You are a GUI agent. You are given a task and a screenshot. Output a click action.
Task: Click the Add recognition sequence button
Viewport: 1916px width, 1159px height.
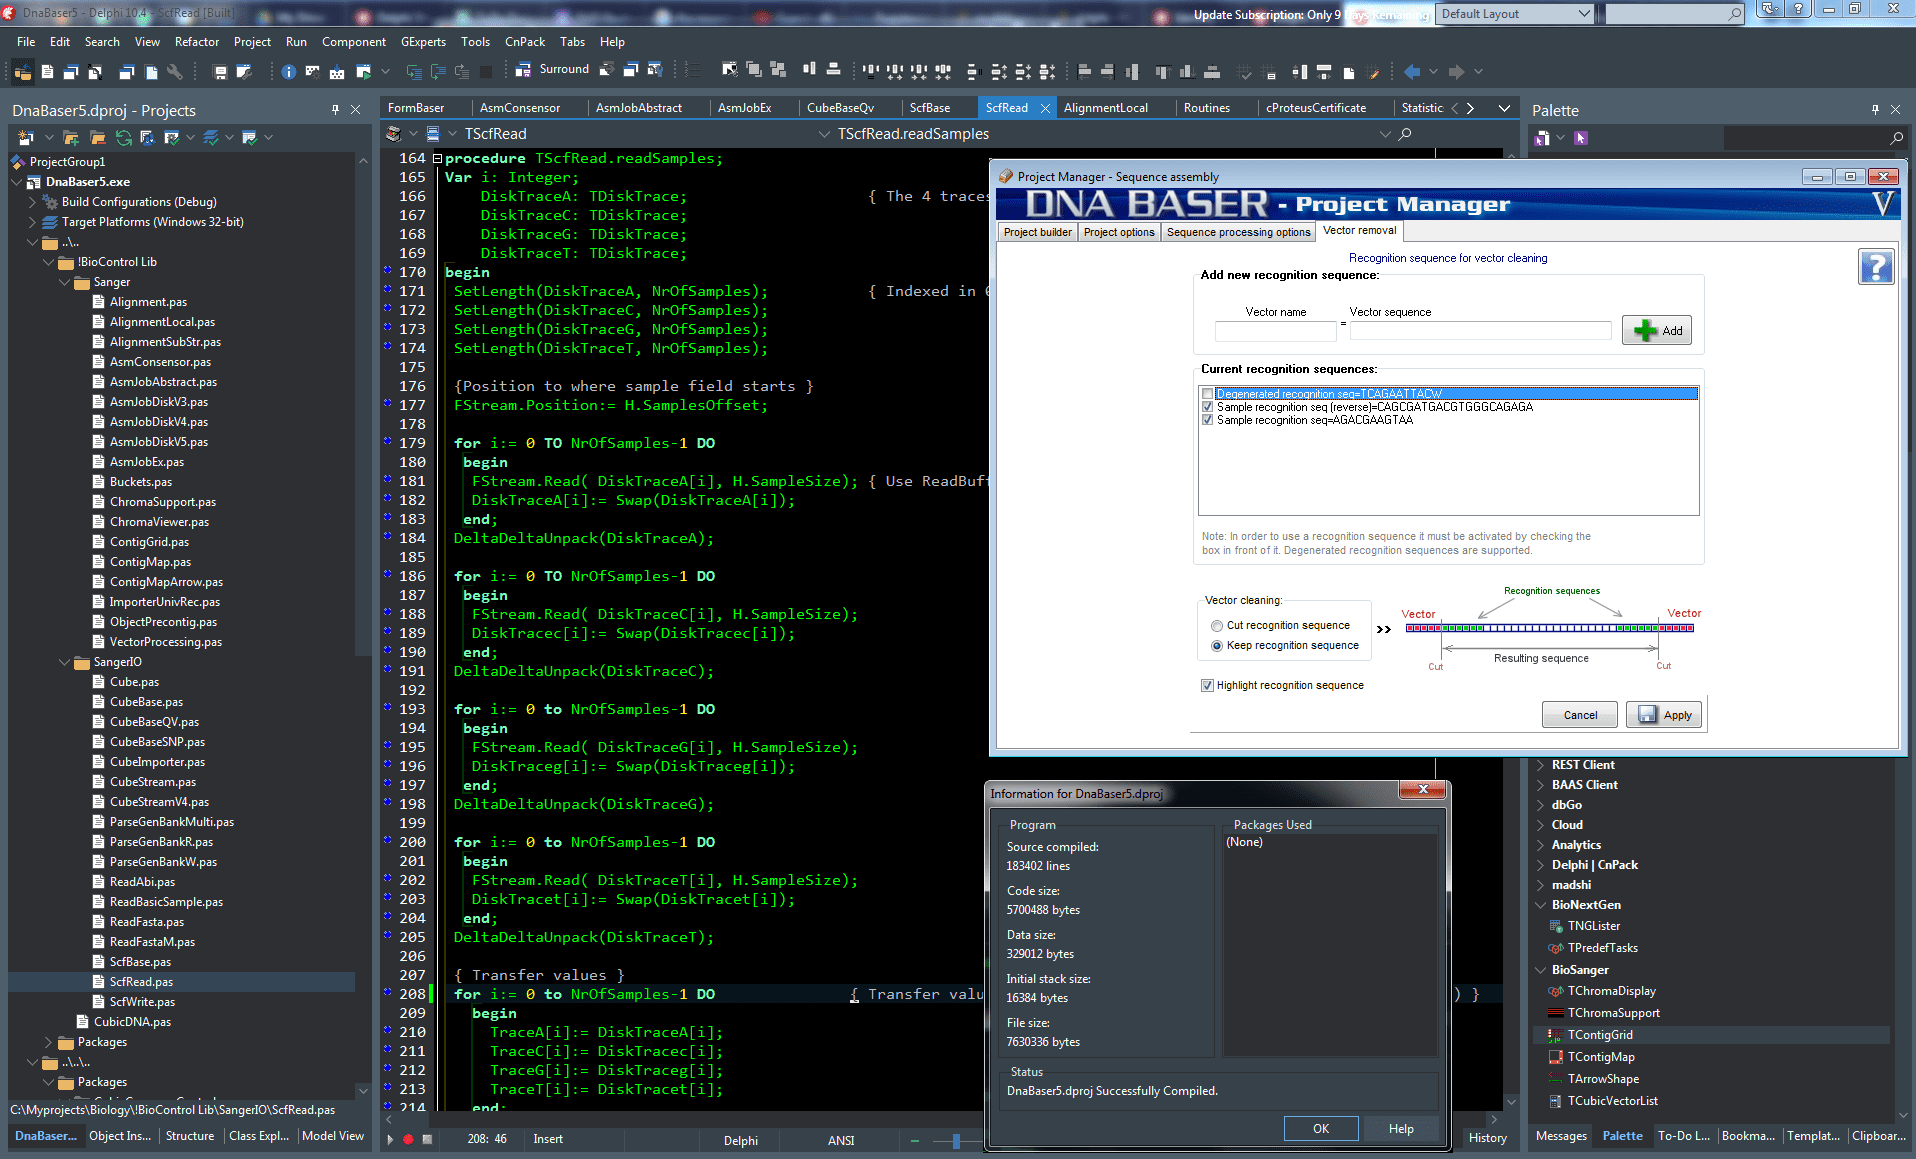tap(1657, 331)
